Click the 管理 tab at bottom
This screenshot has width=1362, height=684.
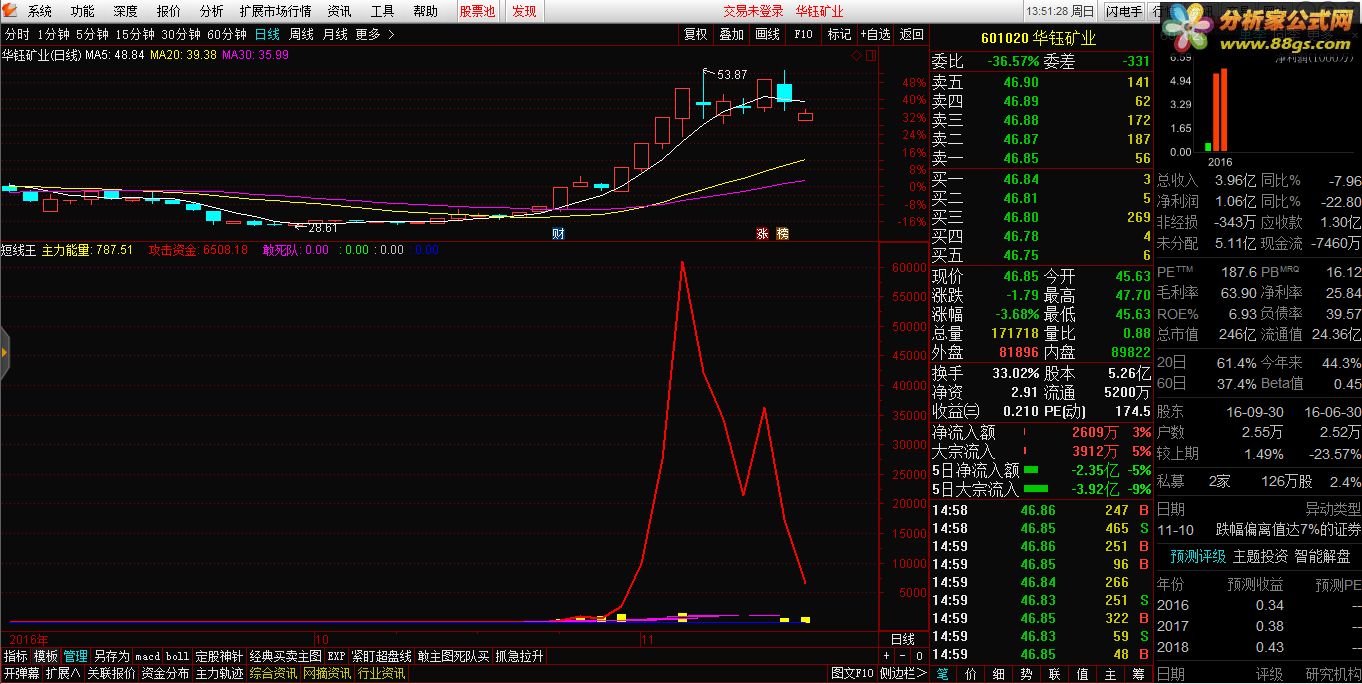(x=76, y=656)
